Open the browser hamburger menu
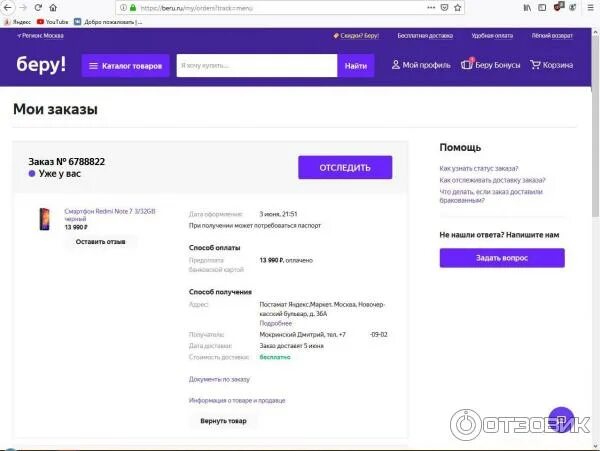Image resolution: width=600 pixels, height=451 pixels. 590,8
